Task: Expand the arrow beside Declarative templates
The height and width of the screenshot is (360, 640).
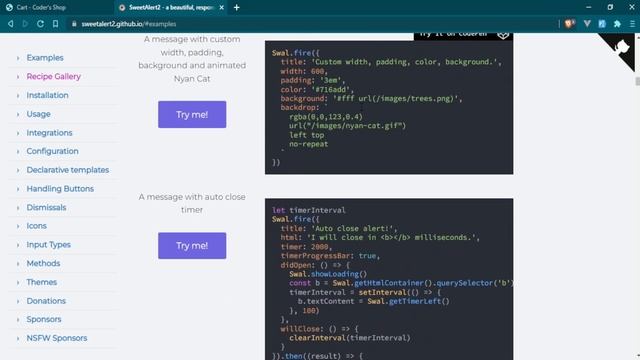Action: (x=18, y=170)
